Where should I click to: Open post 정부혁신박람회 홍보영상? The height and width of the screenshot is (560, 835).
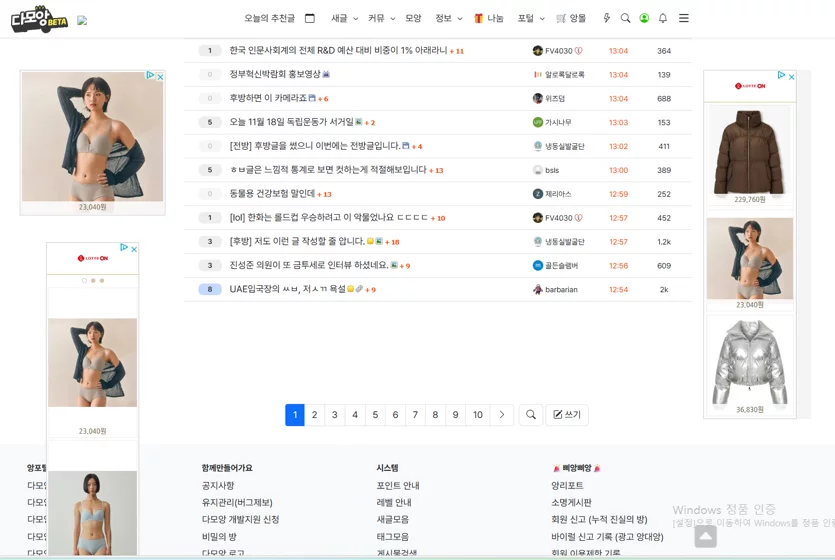pos(275,75)
